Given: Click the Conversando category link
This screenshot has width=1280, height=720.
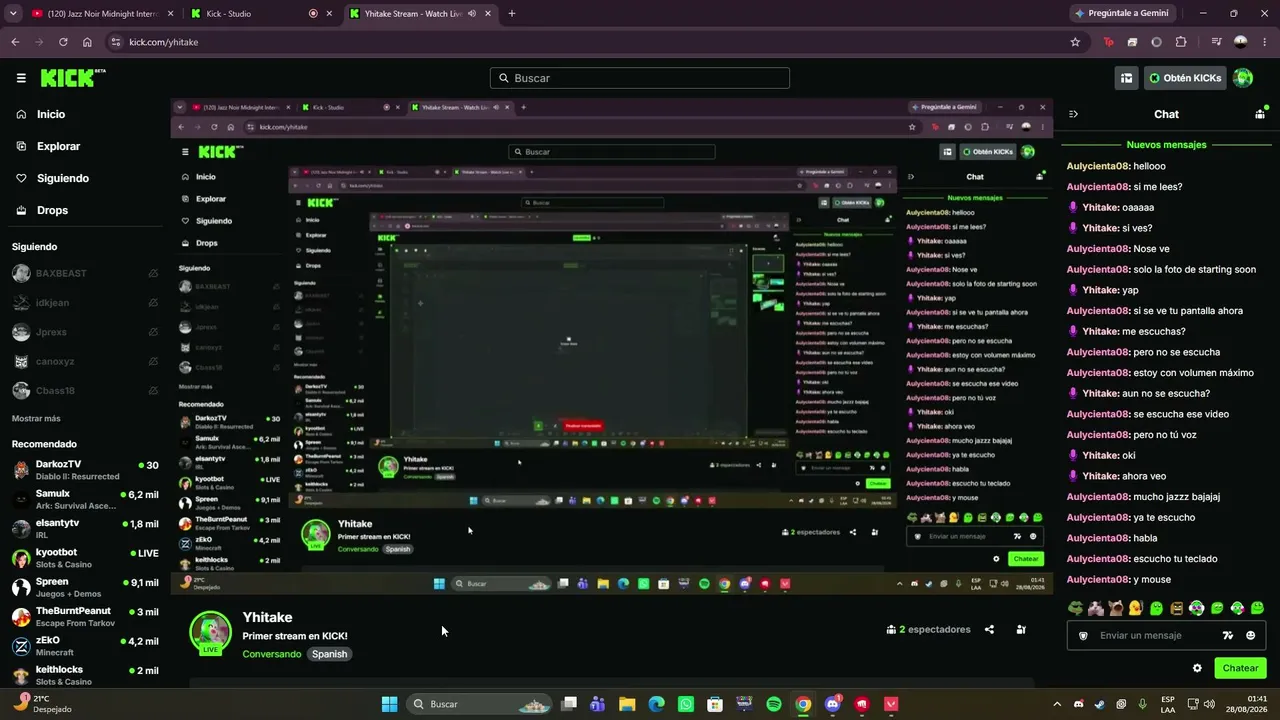Looking at the screenshot, I should pos(272,654).
